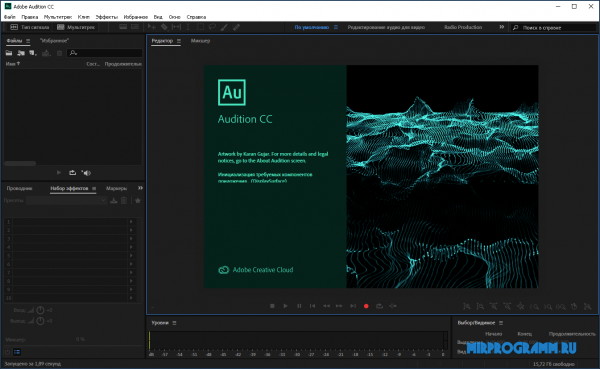Switch to the "Избранное" panel tab
Viewport: 600px width, 369px height.
pos(54,41)
